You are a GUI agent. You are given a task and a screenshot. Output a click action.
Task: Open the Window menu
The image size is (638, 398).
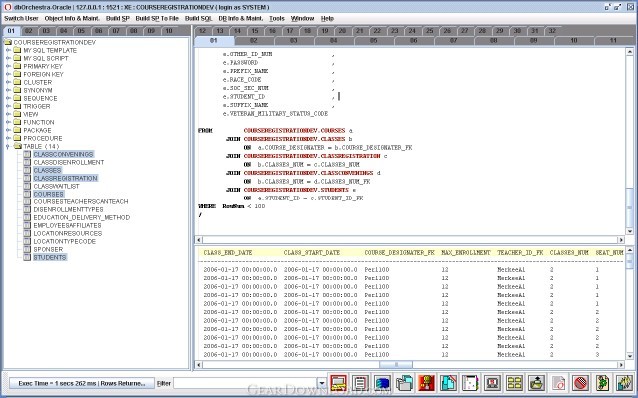pos(302,18)
